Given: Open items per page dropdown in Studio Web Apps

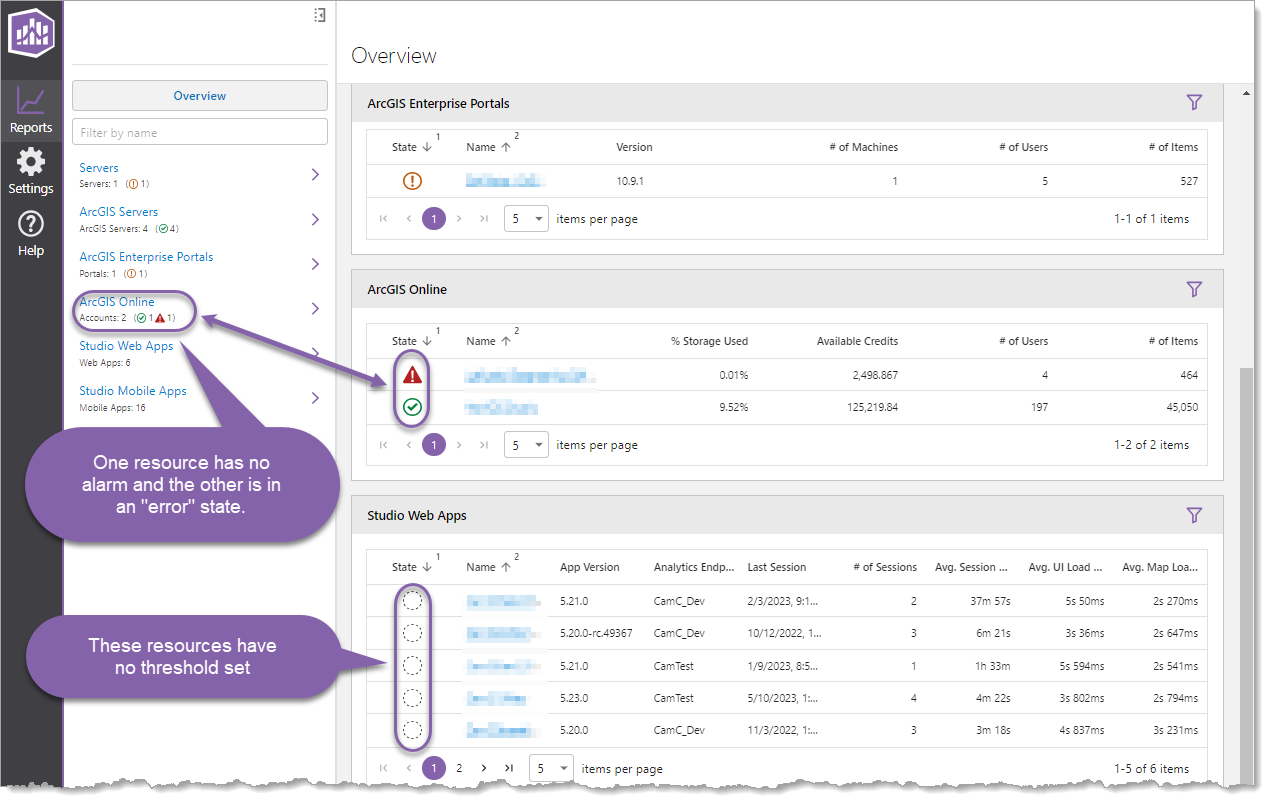Looking at the screenshot, I should [x=551, y=769].
